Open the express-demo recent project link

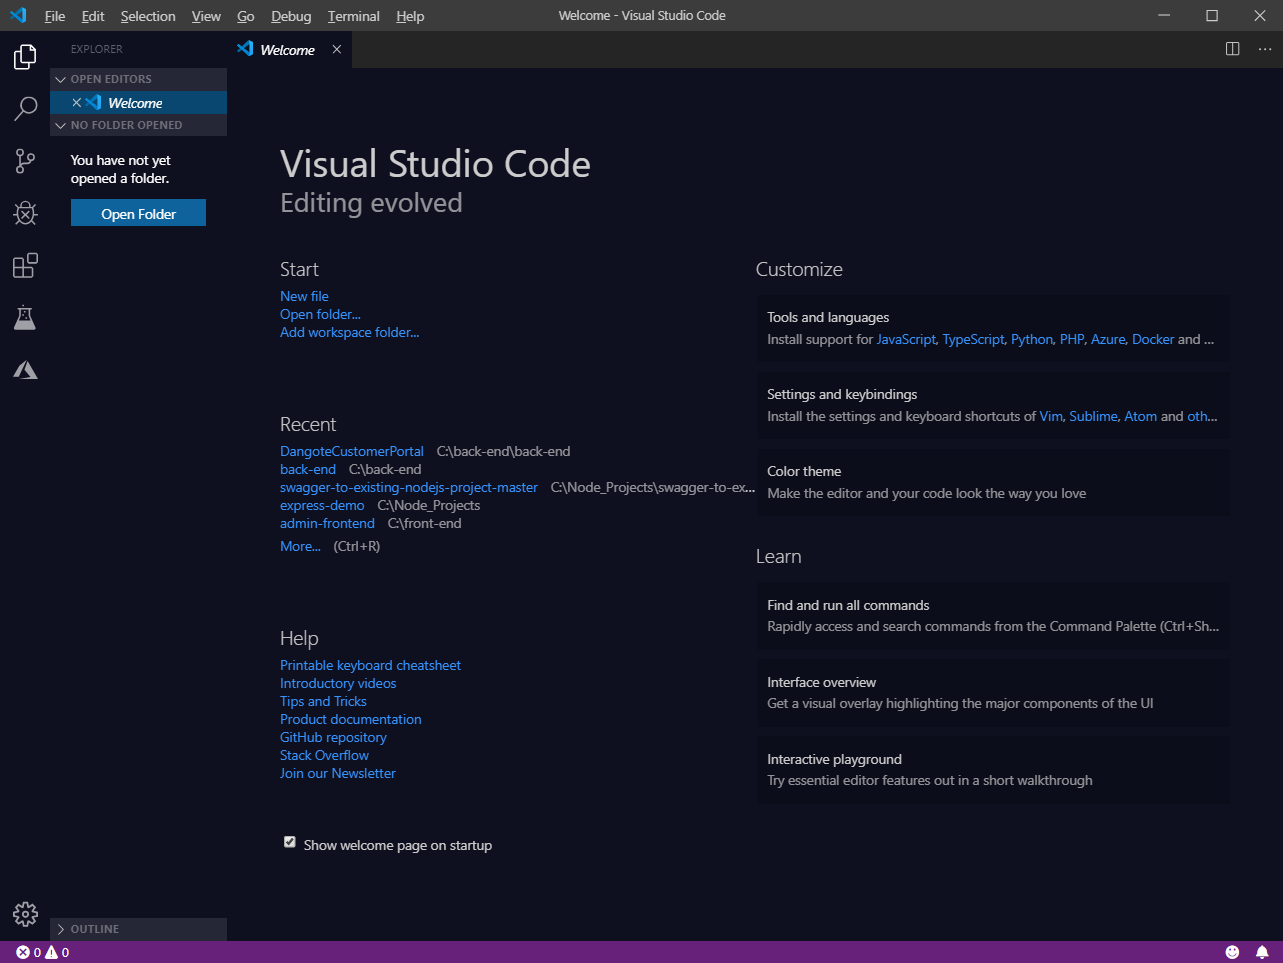[x=322, y=505]
